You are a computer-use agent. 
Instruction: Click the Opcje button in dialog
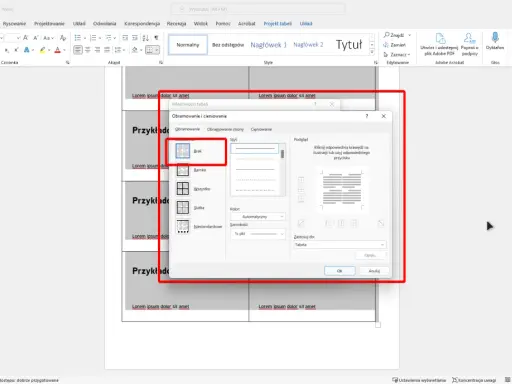[370, 255]
